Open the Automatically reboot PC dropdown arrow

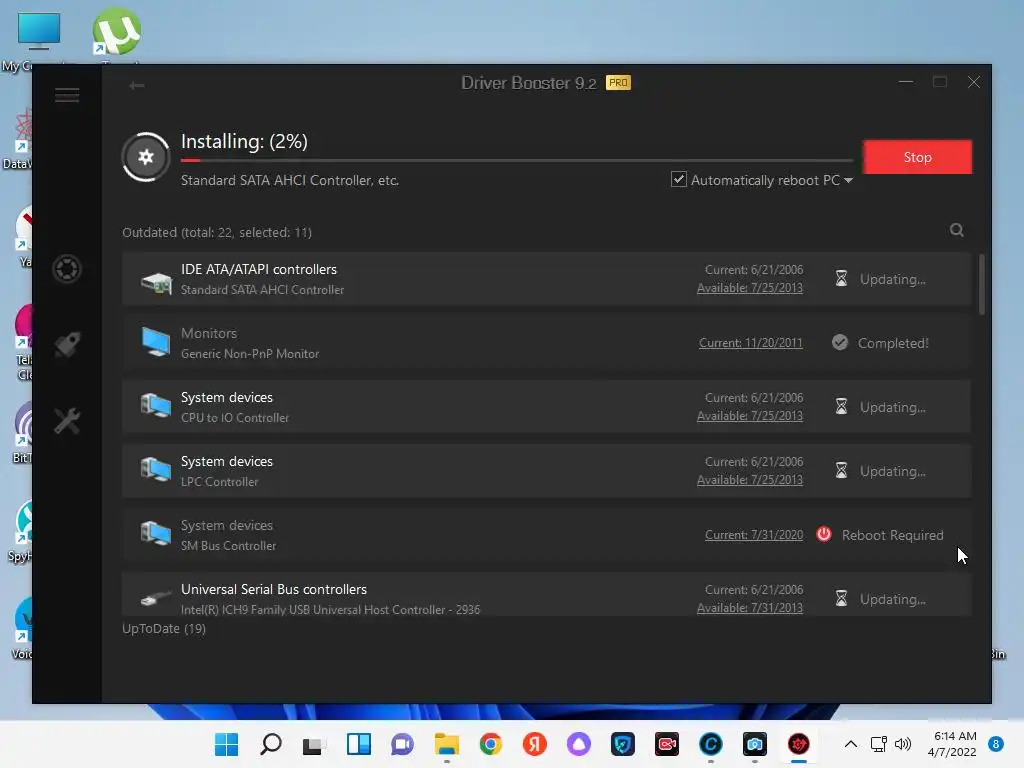click(848, 180)
